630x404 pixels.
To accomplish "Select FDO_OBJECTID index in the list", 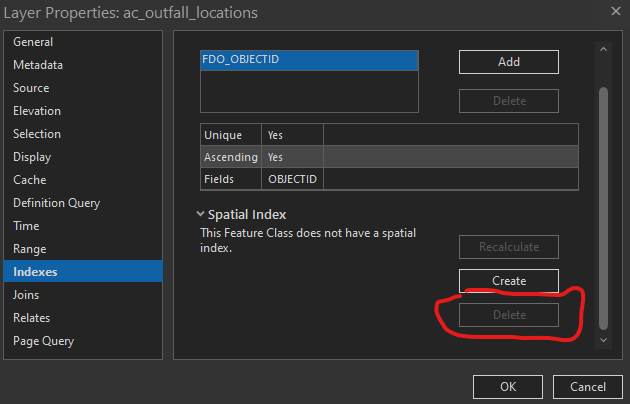I will pos(308,60).
